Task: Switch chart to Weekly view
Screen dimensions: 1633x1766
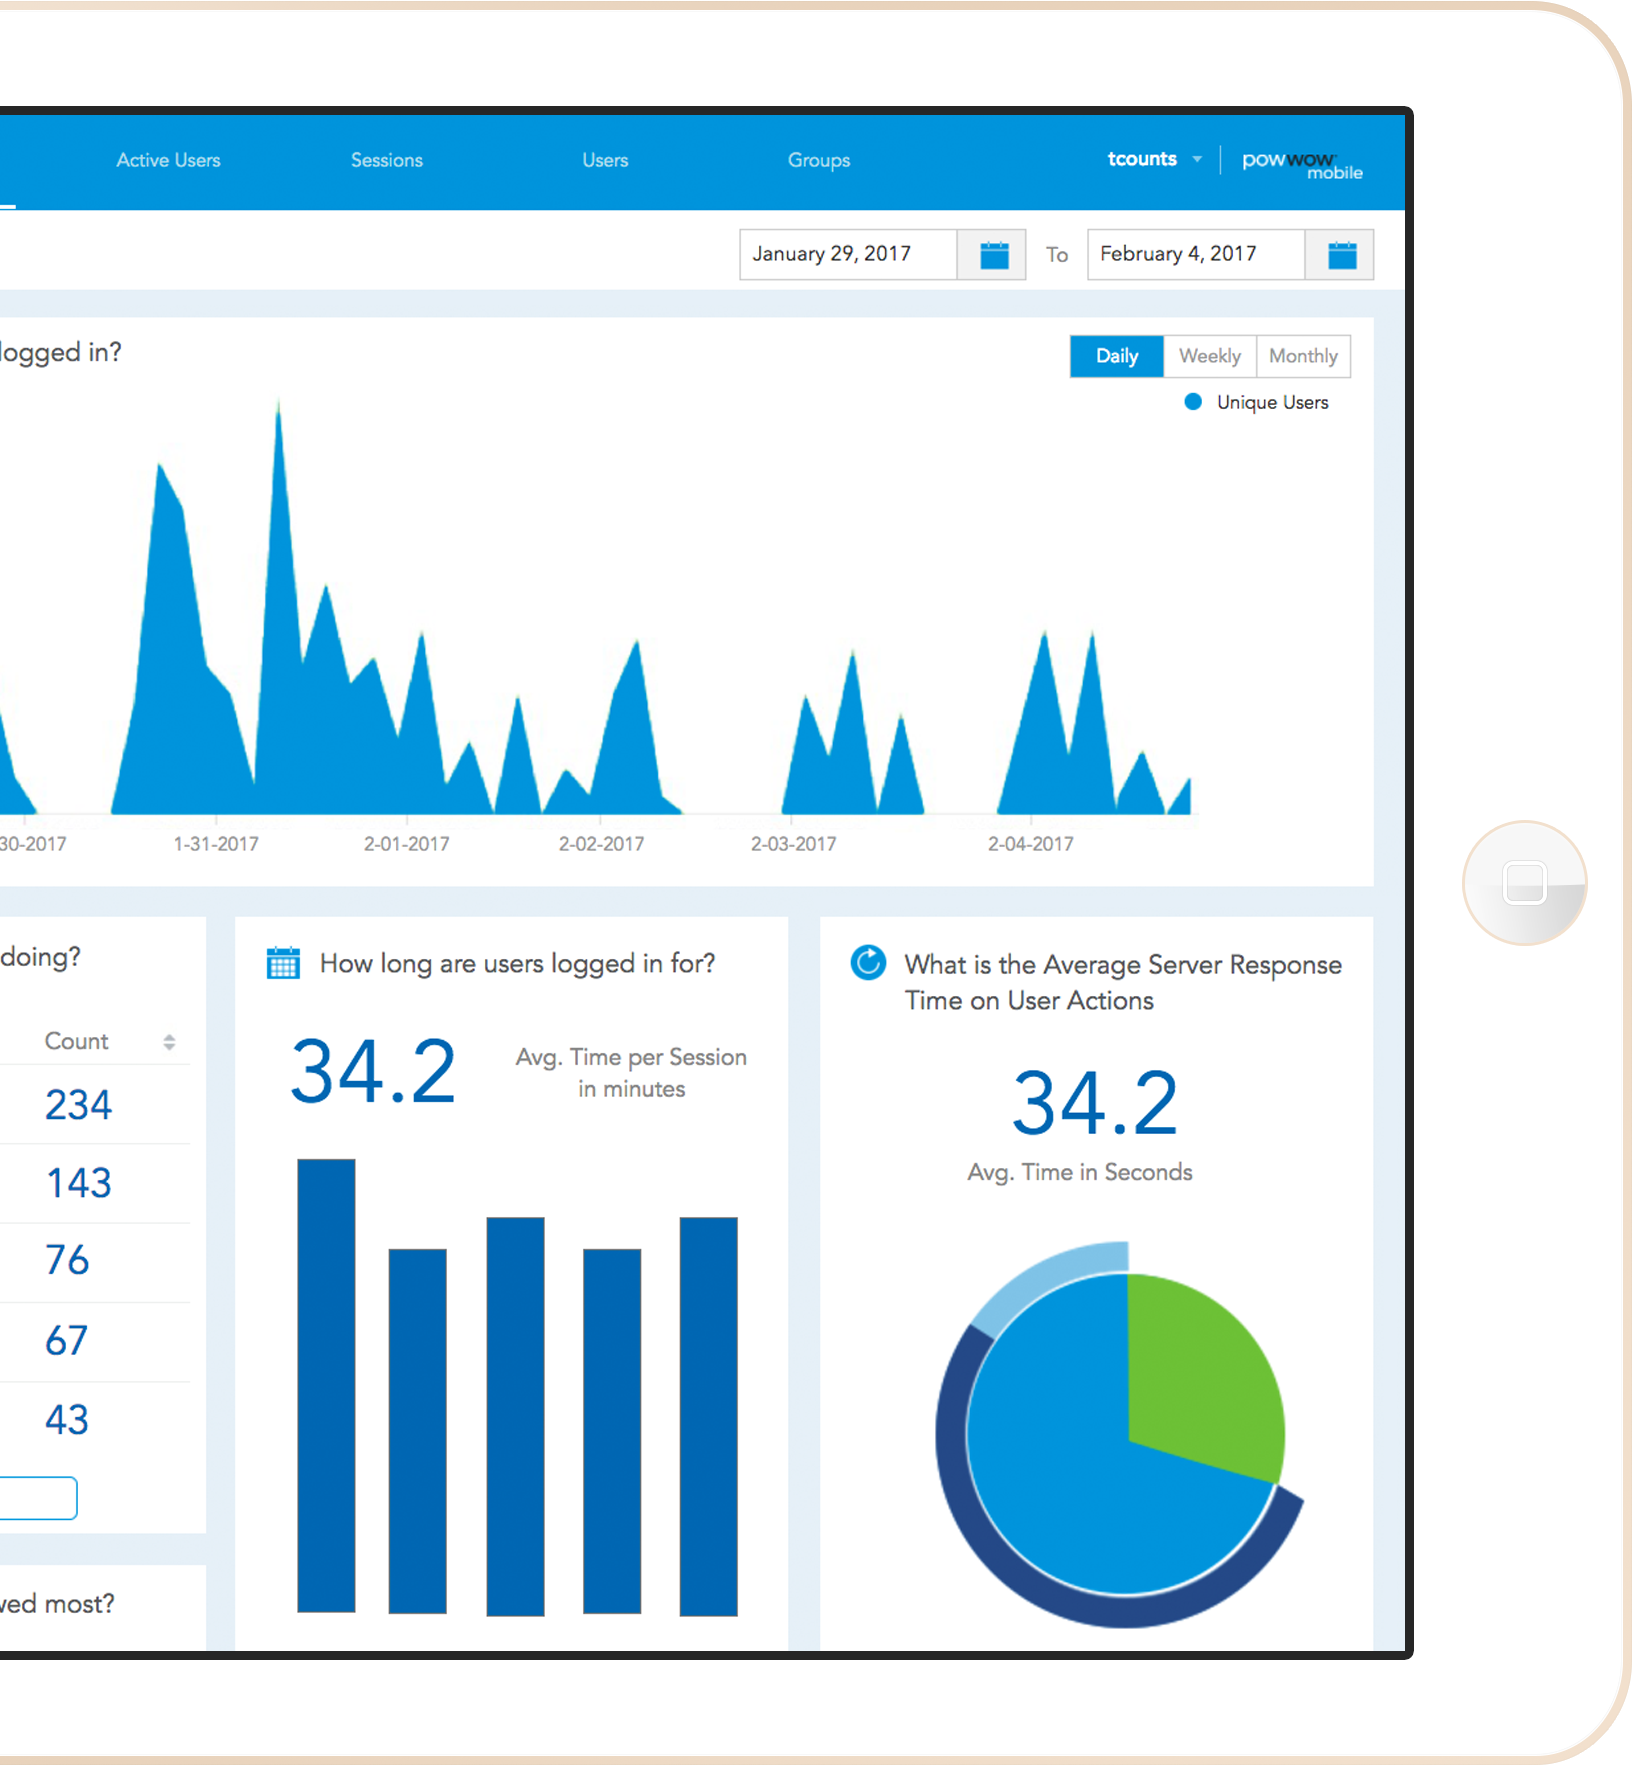Action: click(x=1209, y=356)
